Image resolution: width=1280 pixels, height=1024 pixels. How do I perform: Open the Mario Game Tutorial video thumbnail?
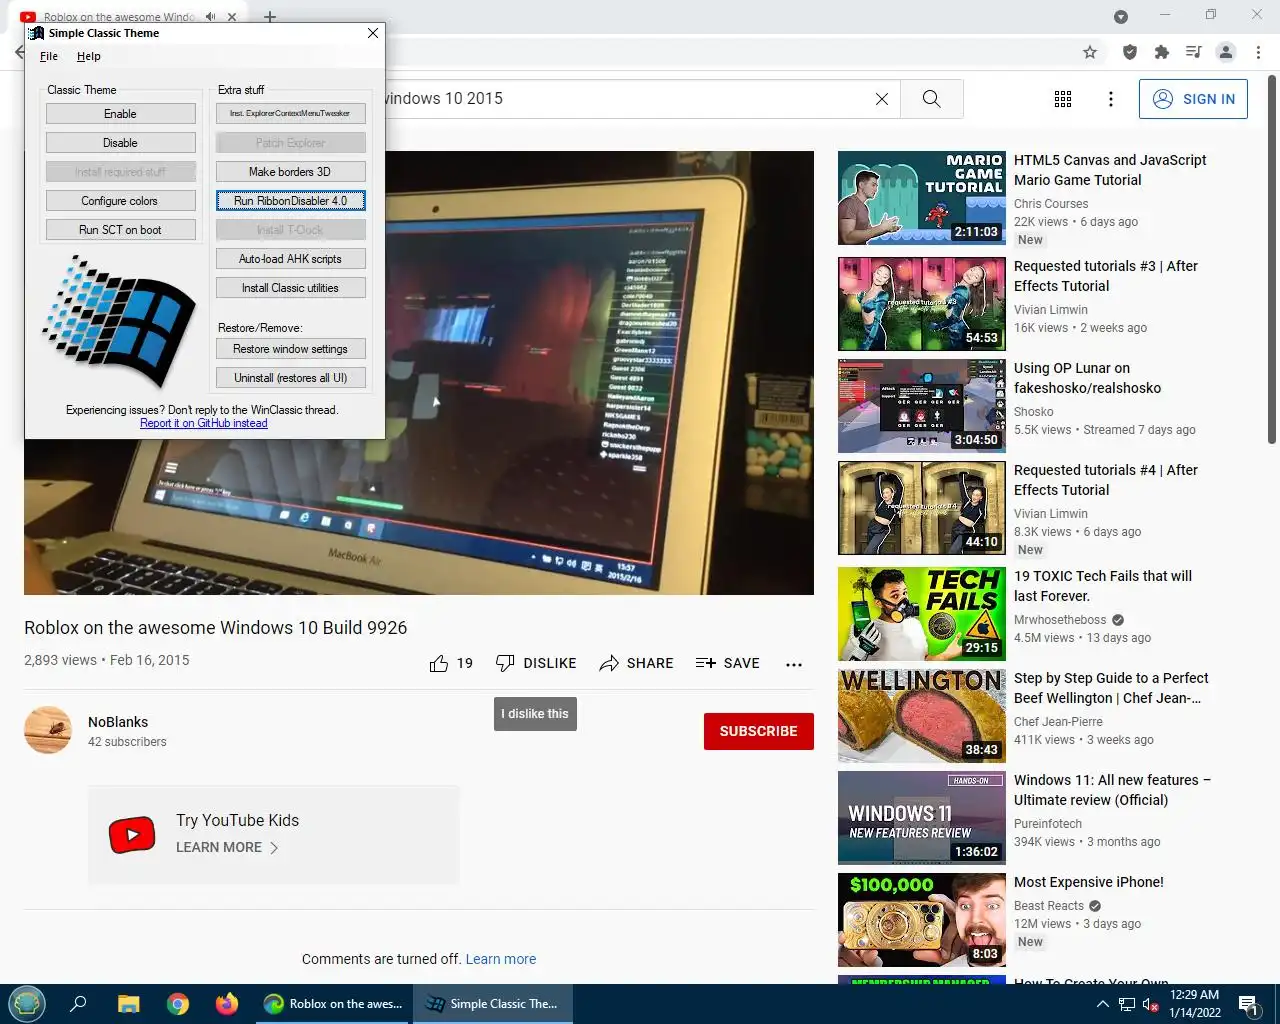[x=922, y=198]
